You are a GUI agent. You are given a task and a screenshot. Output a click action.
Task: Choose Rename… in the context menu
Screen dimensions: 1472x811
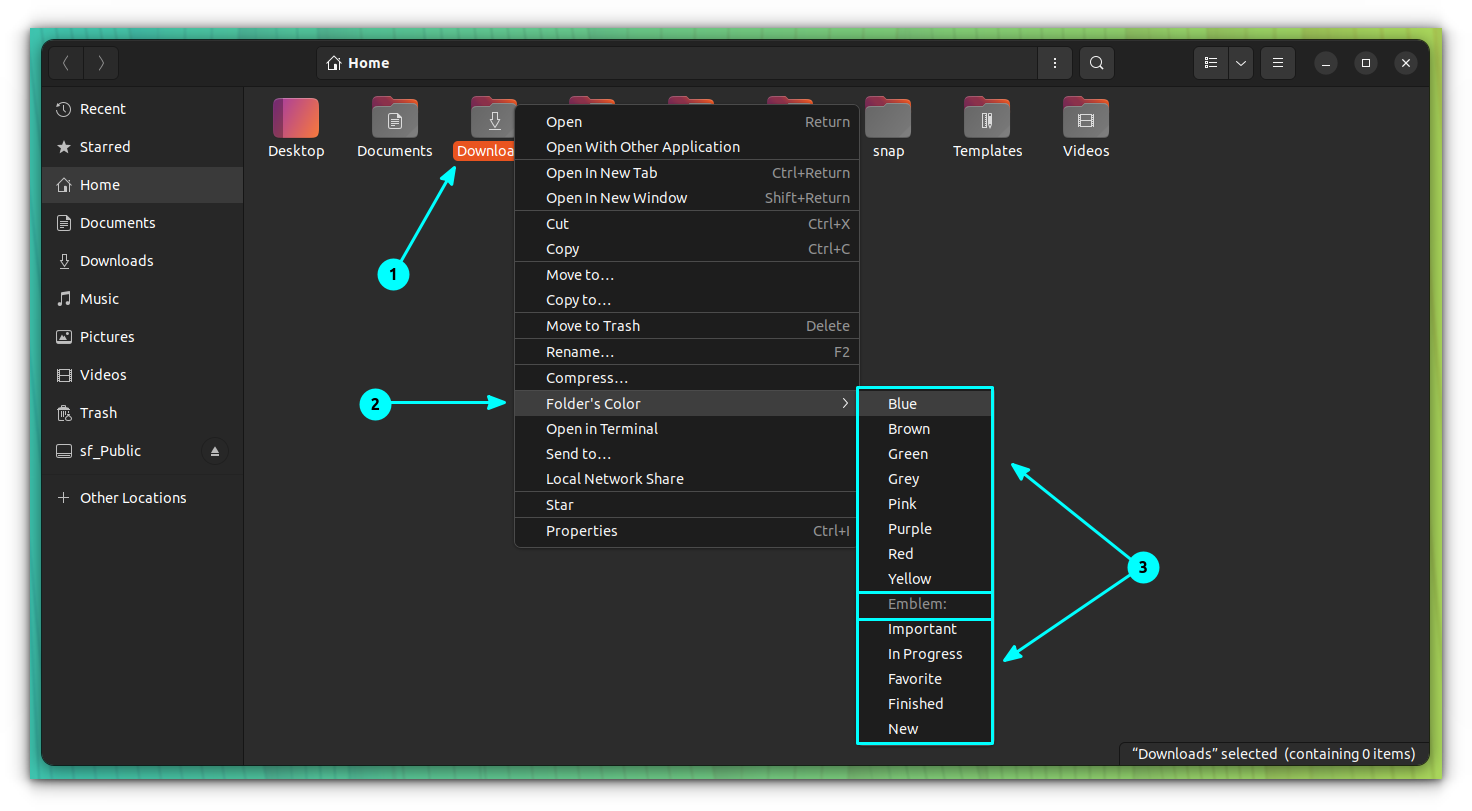(687, 352)
